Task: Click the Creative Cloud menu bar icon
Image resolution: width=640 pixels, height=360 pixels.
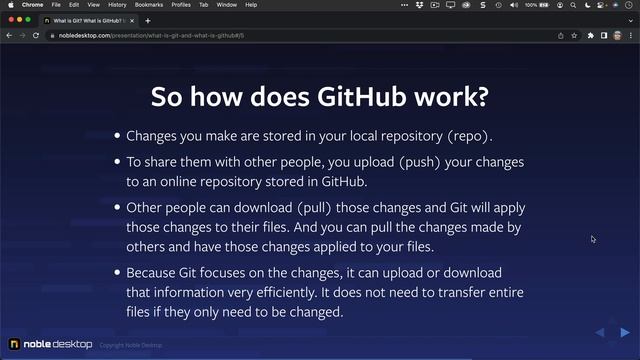Action: 466,5
